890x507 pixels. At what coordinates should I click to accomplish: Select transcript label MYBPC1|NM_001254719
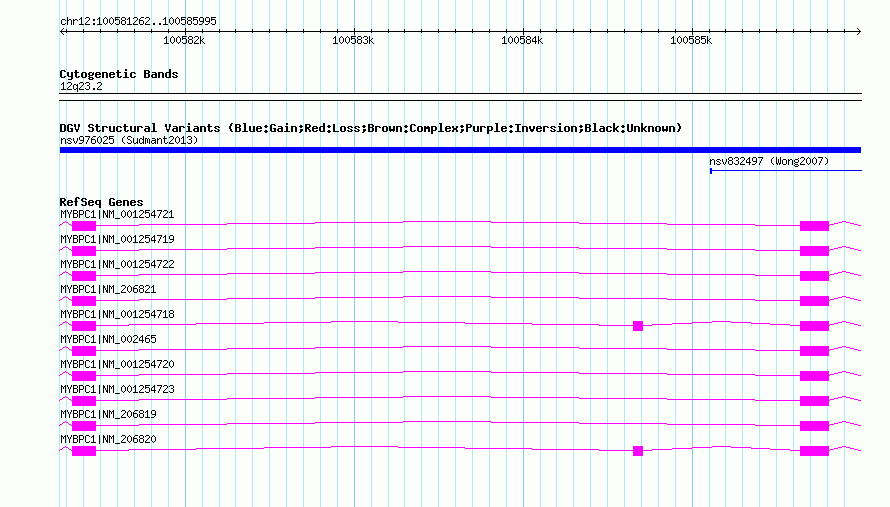(117, 240)
